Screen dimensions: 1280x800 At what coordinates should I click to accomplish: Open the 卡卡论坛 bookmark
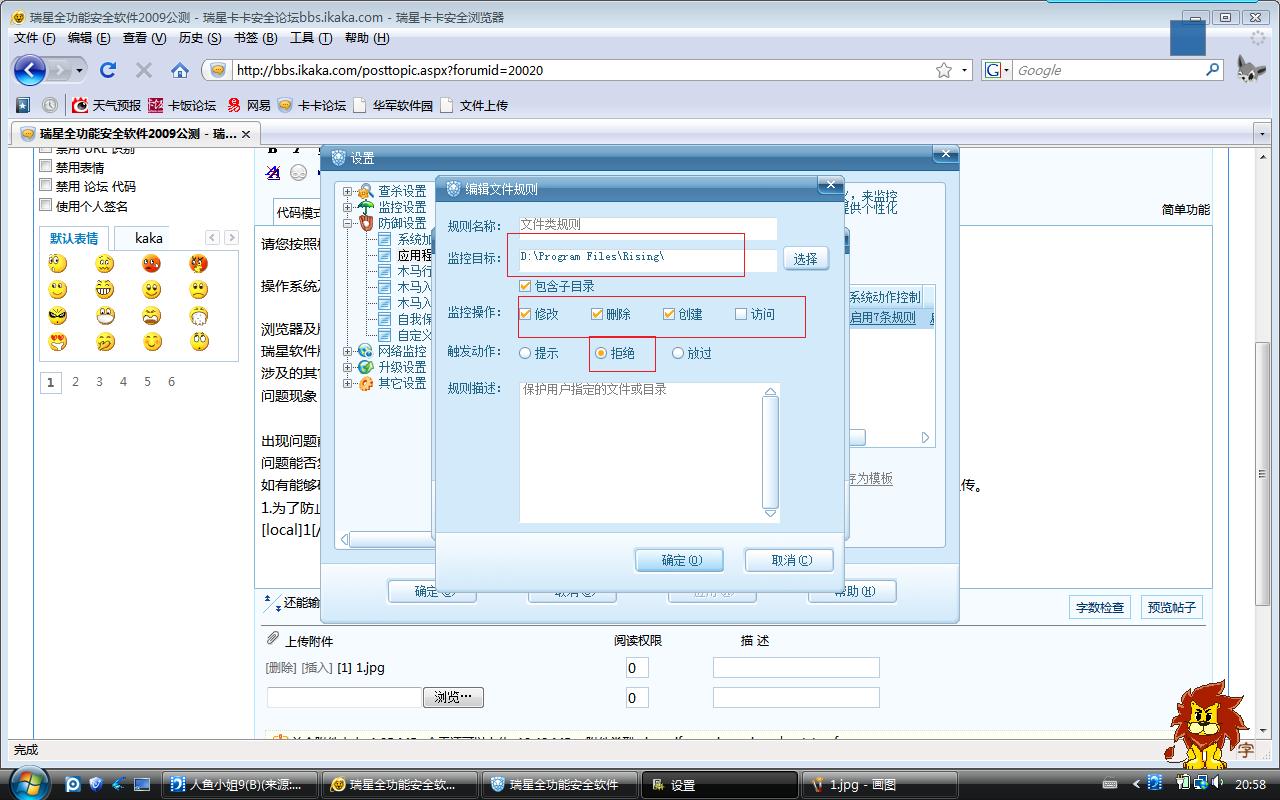[312, 105]
